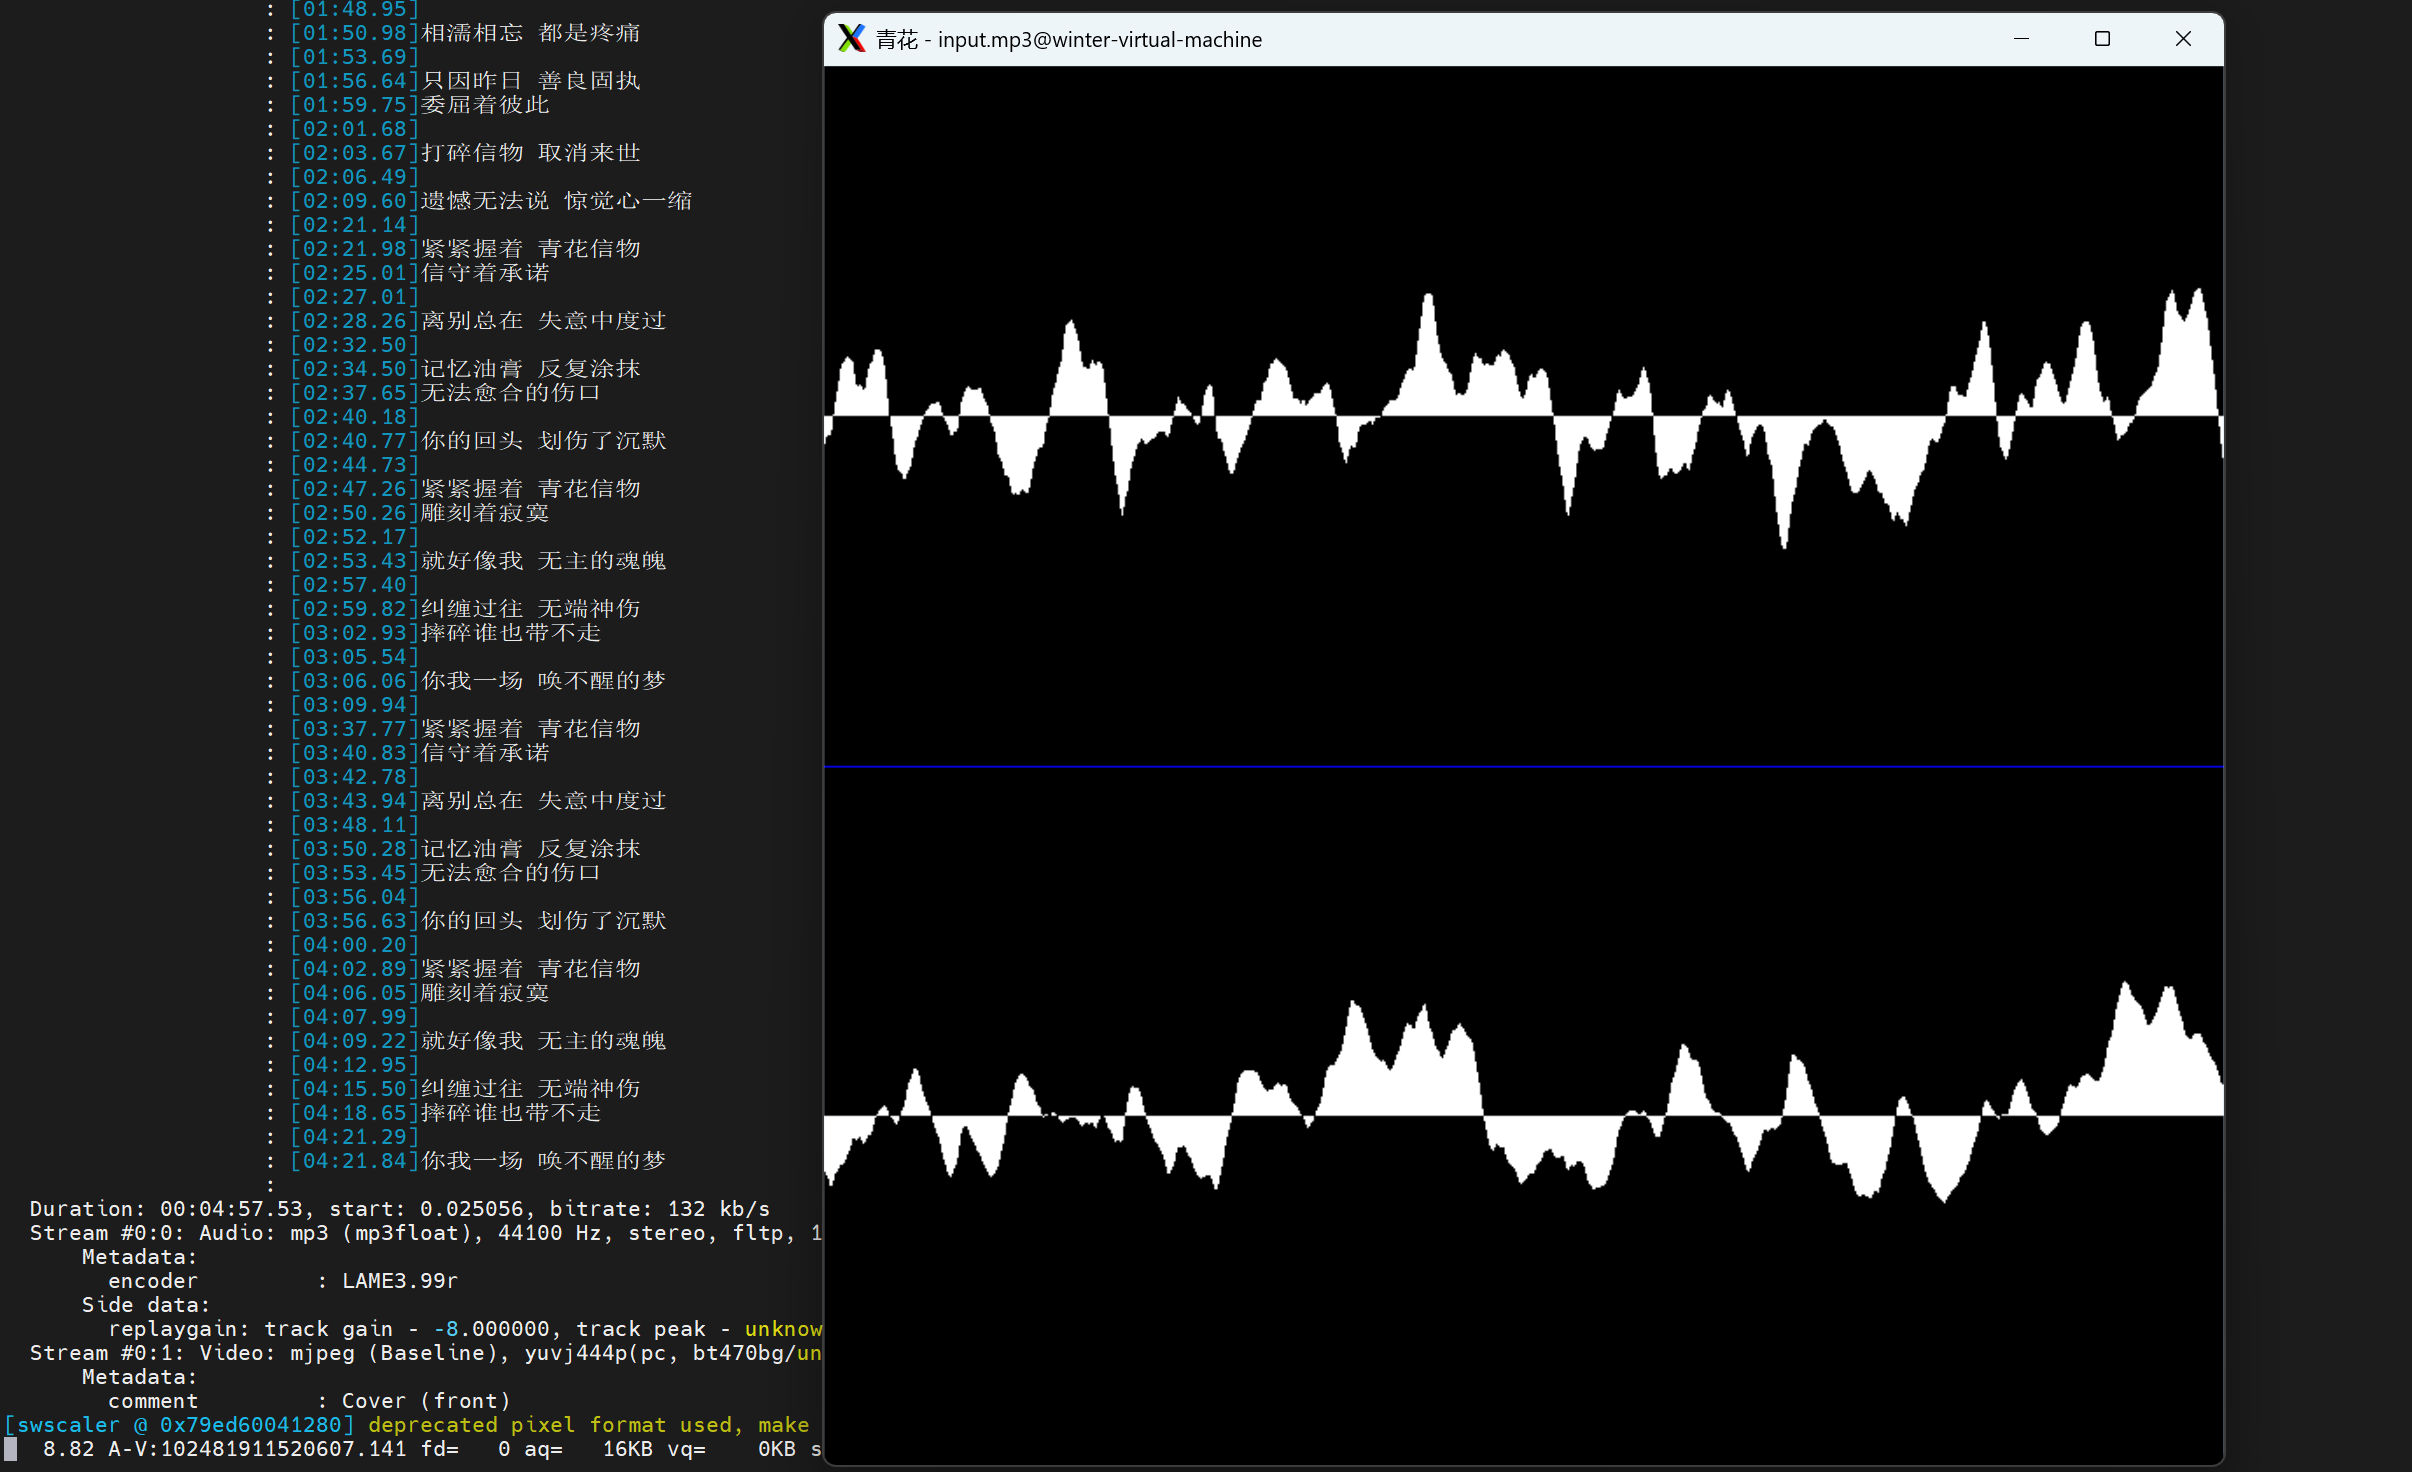Click the [04:21.84] lyric timestamp
The width and height of the screenshot is (2412, 1472).
coord(354,1161)
